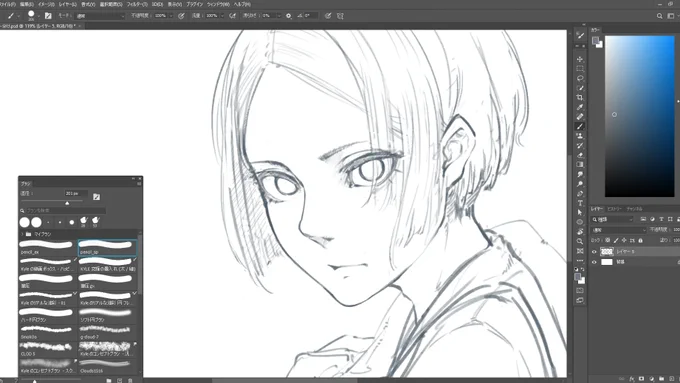The height and width of the screenshot is (383, 680).
Task: Open painting mode dropdown in options bar
Action: tap(100, 16)
